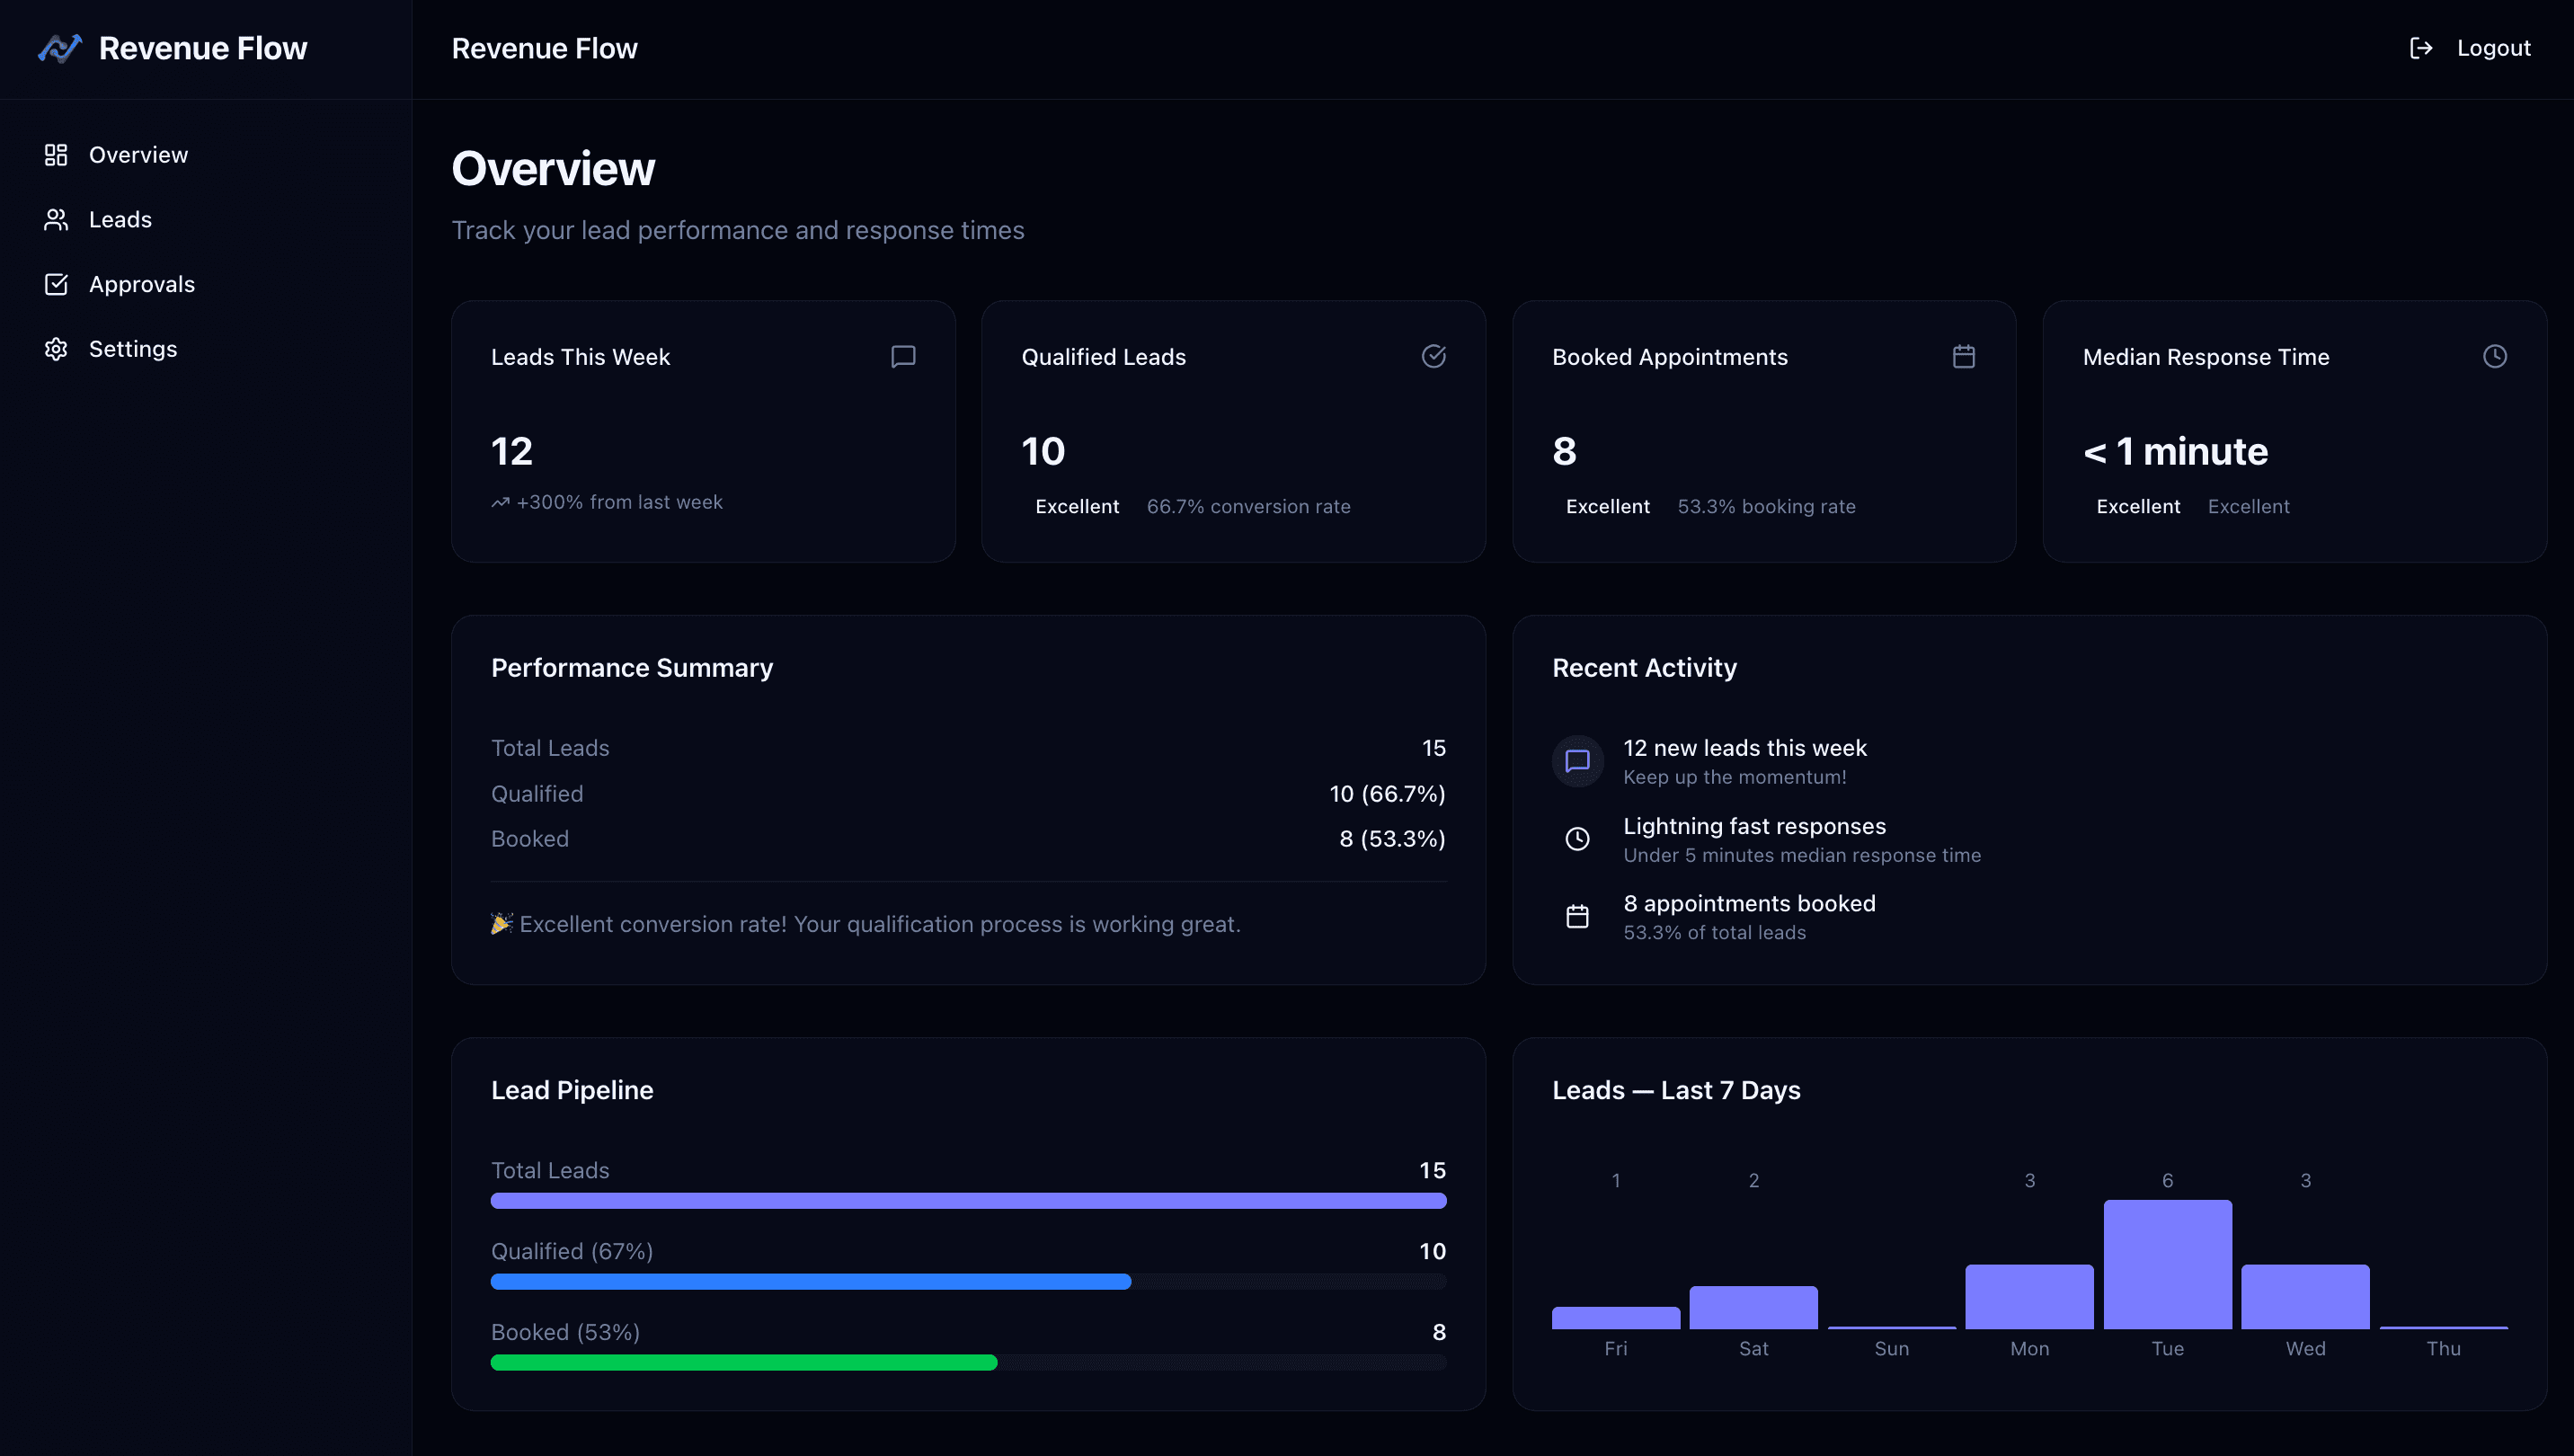Click the Revenue Flow title in top bar

545,47
